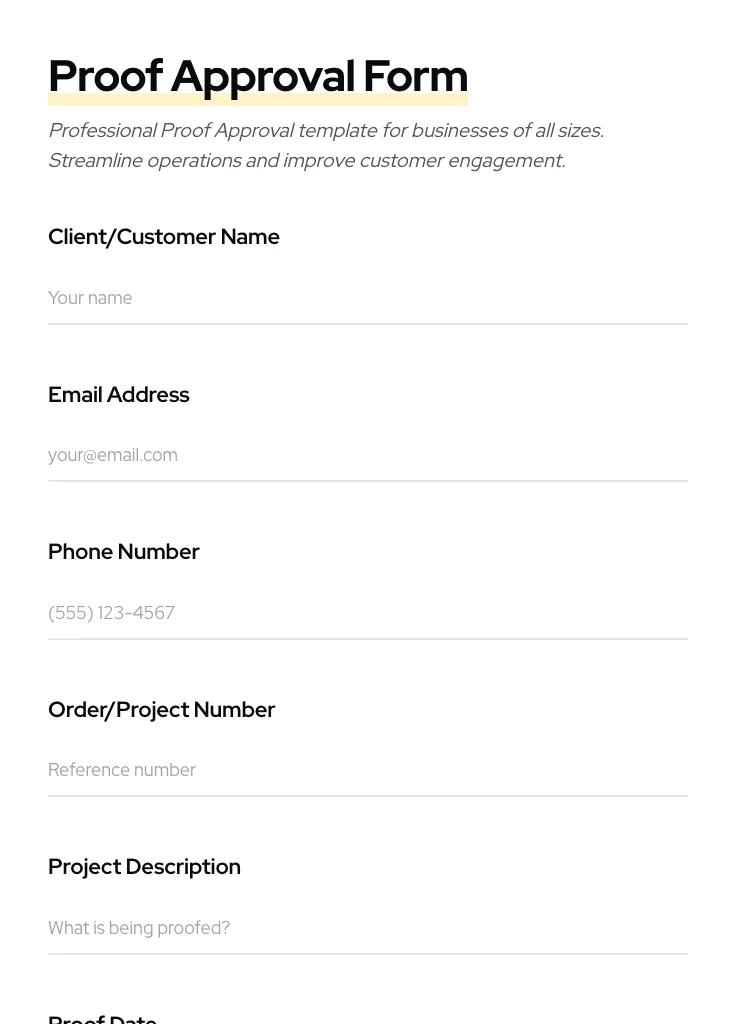Click the 'Your name' placeholder text
Screen dimensions: 736x1024
90,298
